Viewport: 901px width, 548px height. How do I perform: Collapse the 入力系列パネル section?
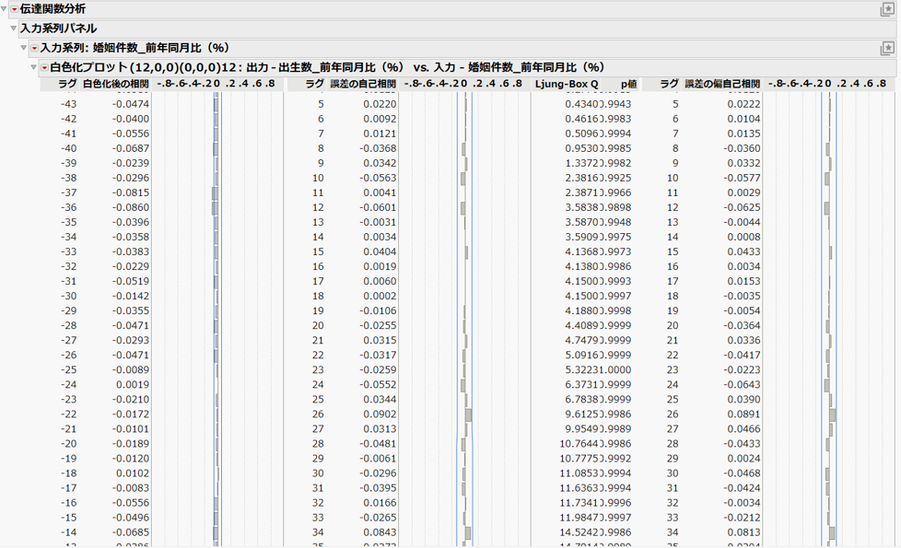14,28
